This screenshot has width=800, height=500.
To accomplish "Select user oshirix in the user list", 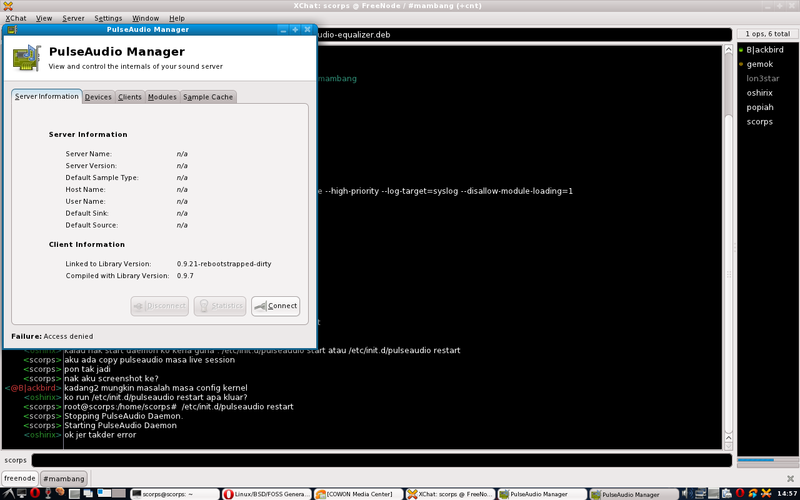I will click(760, 92).
